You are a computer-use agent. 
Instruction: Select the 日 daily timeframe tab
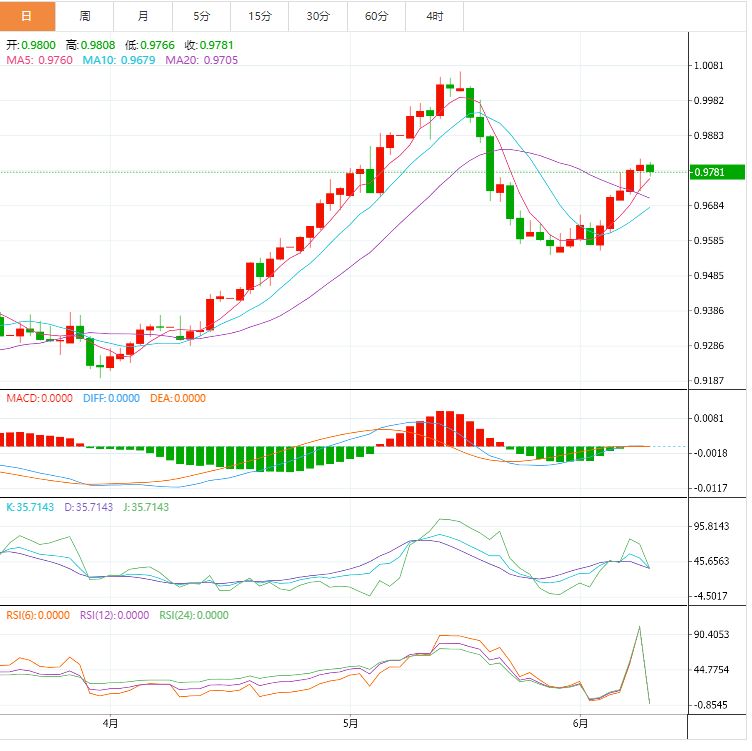pyautogui.click(x=27, y=16)
